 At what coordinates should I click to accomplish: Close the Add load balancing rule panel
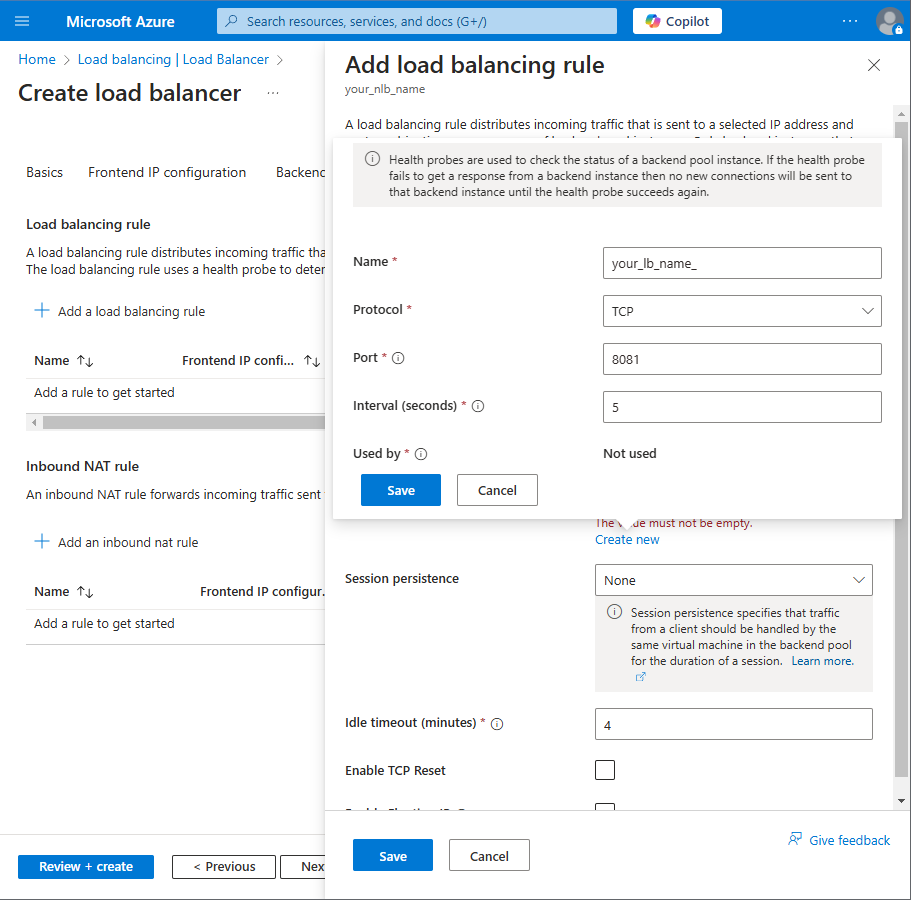click(x=874, y=65)
